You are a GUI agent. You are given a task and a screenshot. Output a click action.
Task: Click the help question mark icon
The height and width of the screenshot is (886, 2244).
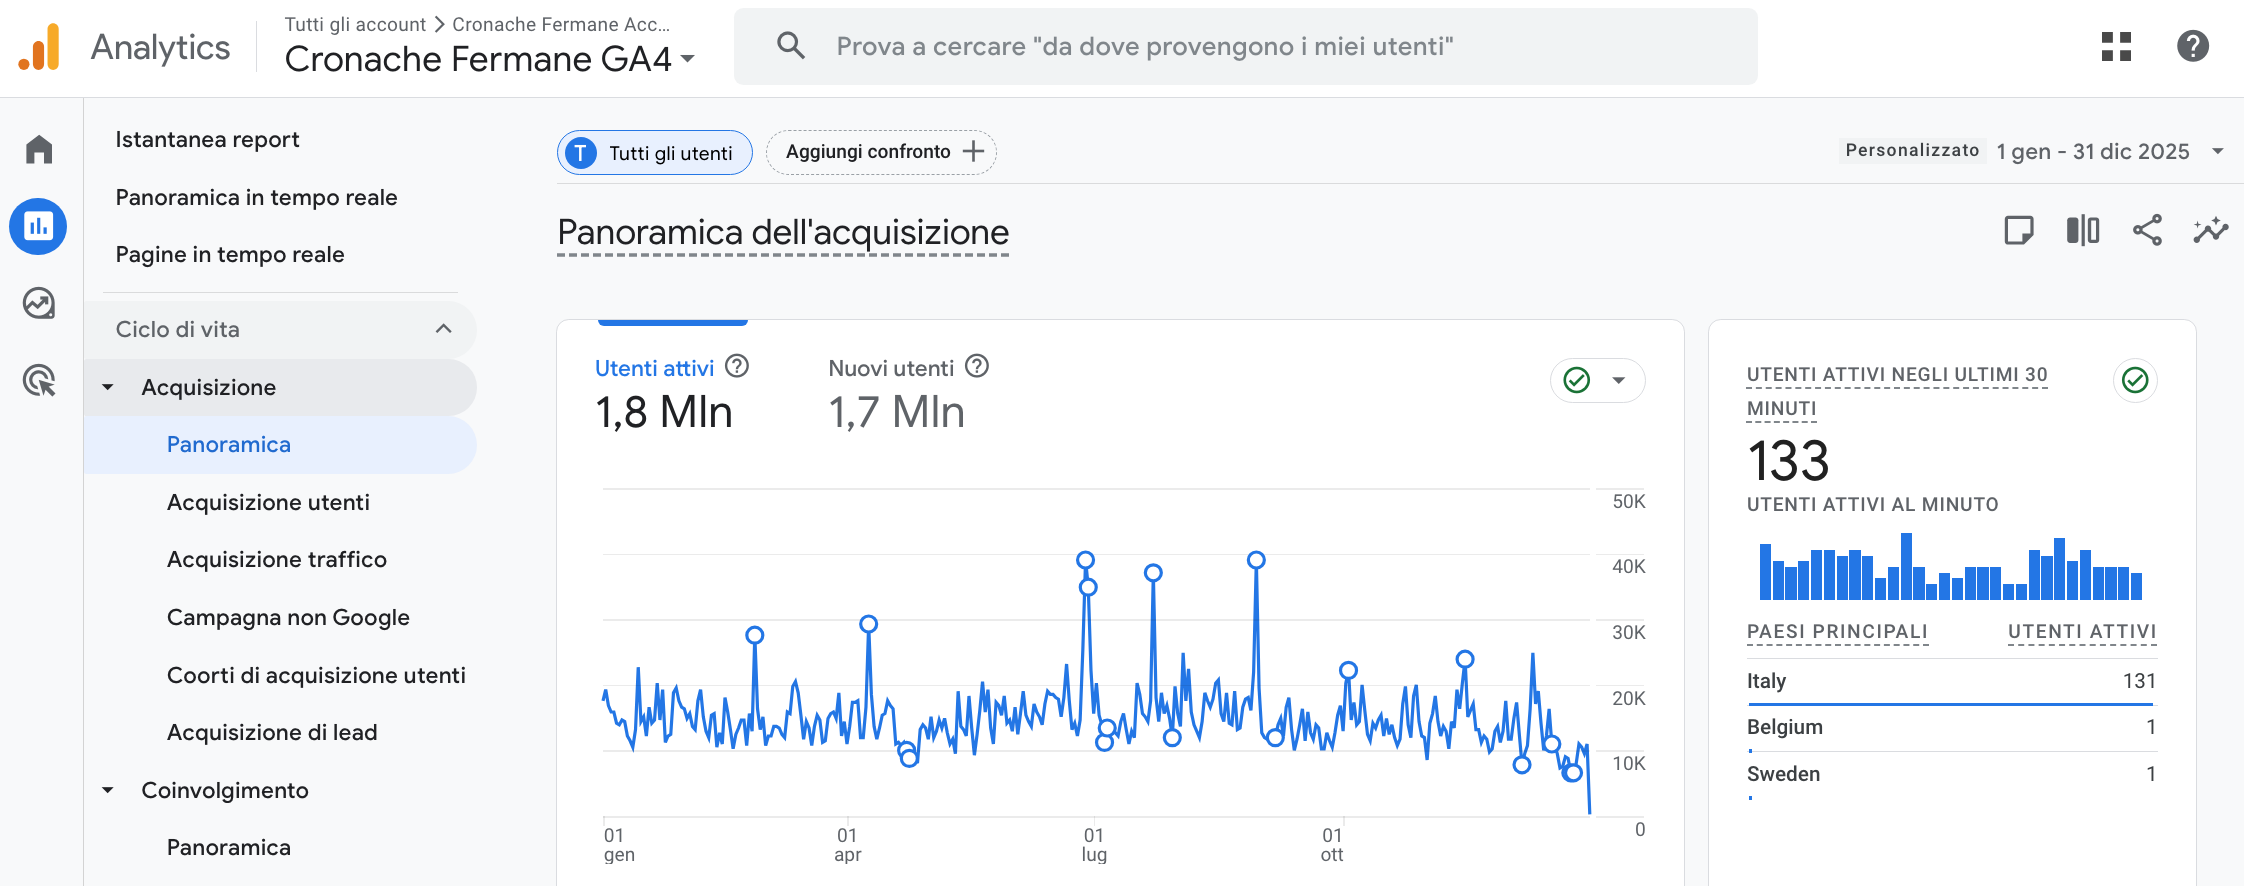(2192, 46)
